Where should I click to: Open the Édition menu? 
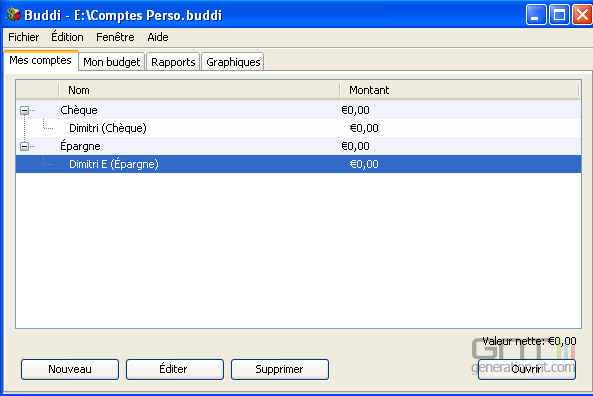[67, 37]
